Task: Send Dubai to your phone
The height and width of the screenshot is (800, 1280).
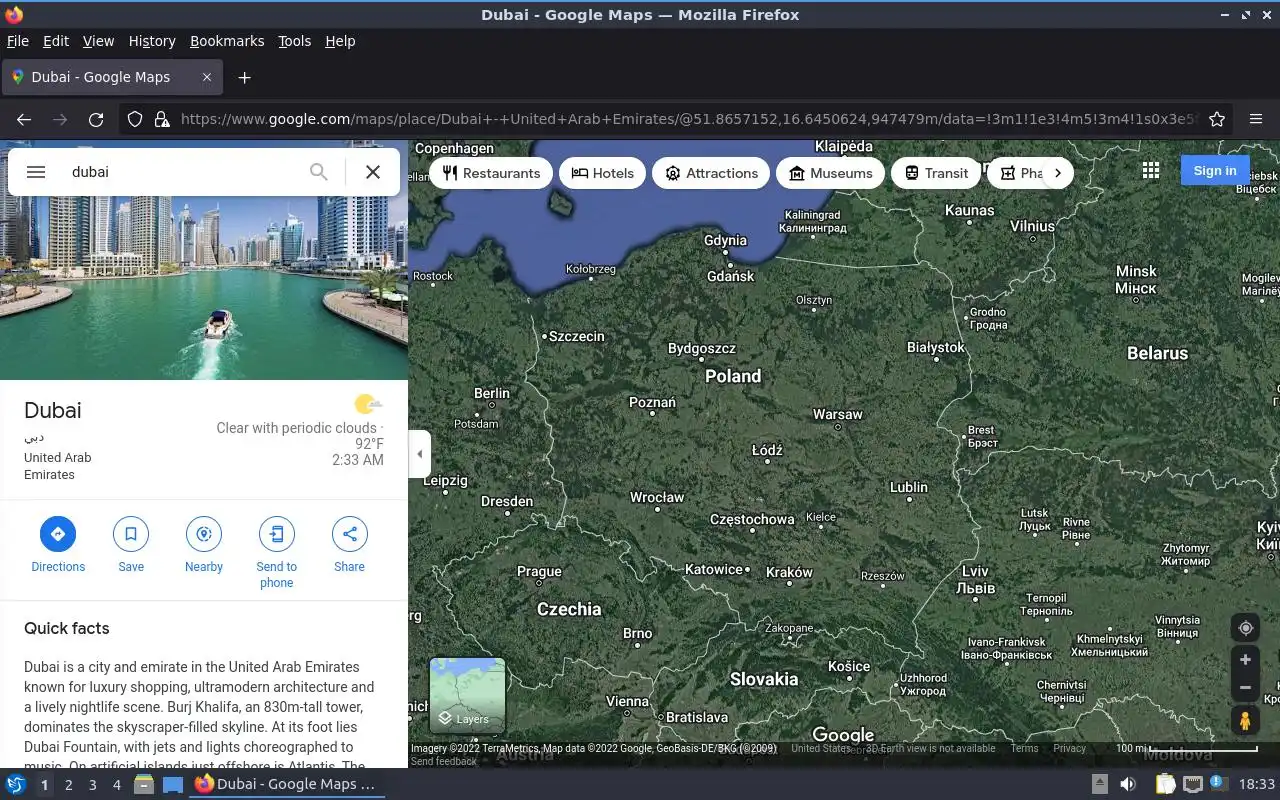Action: 277,552
